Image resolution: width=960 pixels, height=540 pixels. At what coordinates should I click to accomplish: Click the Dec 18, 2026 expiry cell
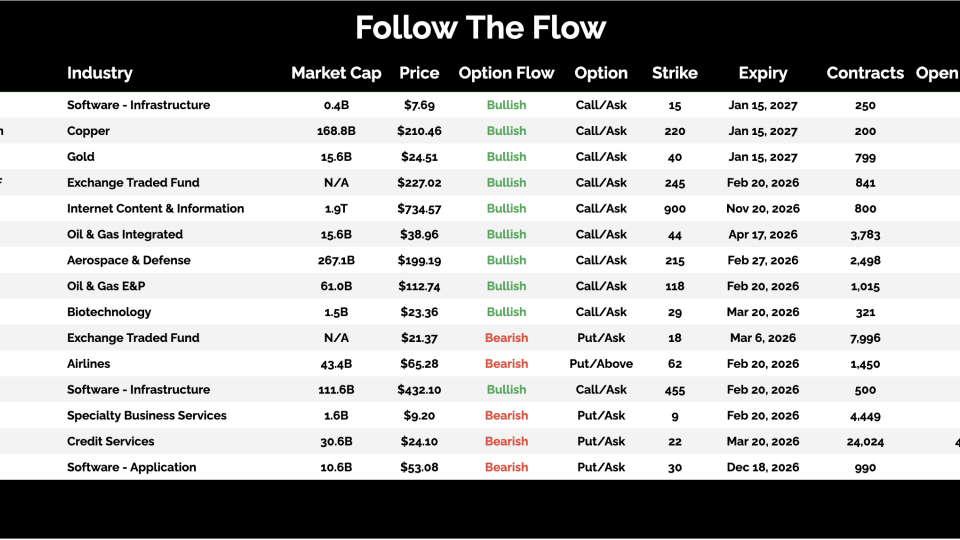pos(762,468)
